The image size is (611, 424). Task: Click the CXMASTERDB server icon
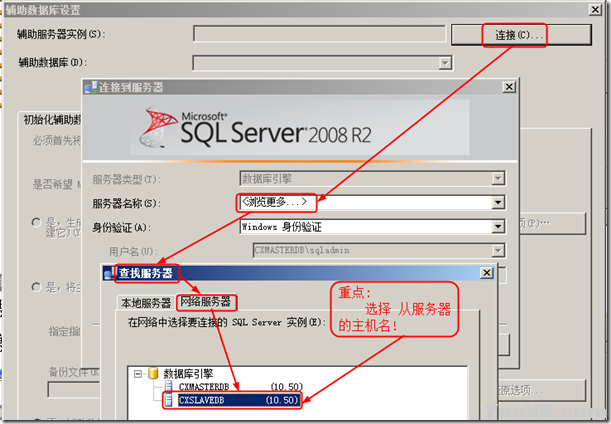tap(169, 387)
